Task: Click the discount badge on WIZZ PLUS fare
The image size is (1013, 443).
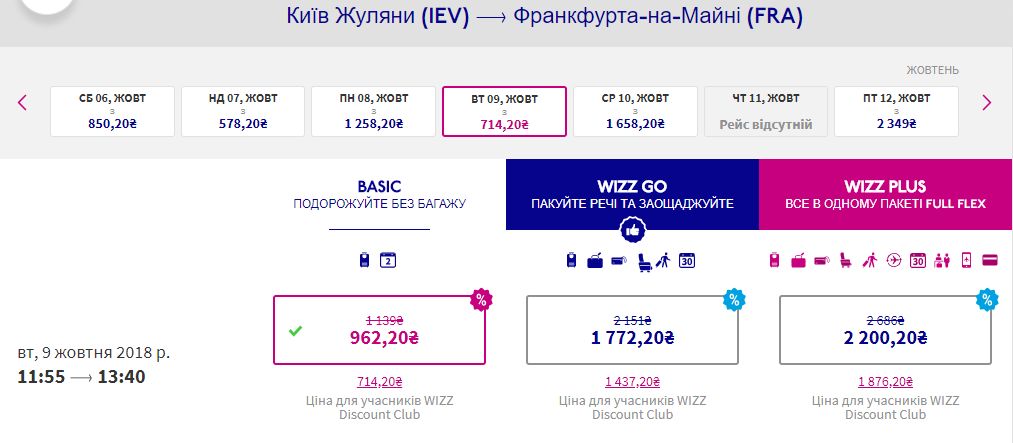Action: (987, 298)
